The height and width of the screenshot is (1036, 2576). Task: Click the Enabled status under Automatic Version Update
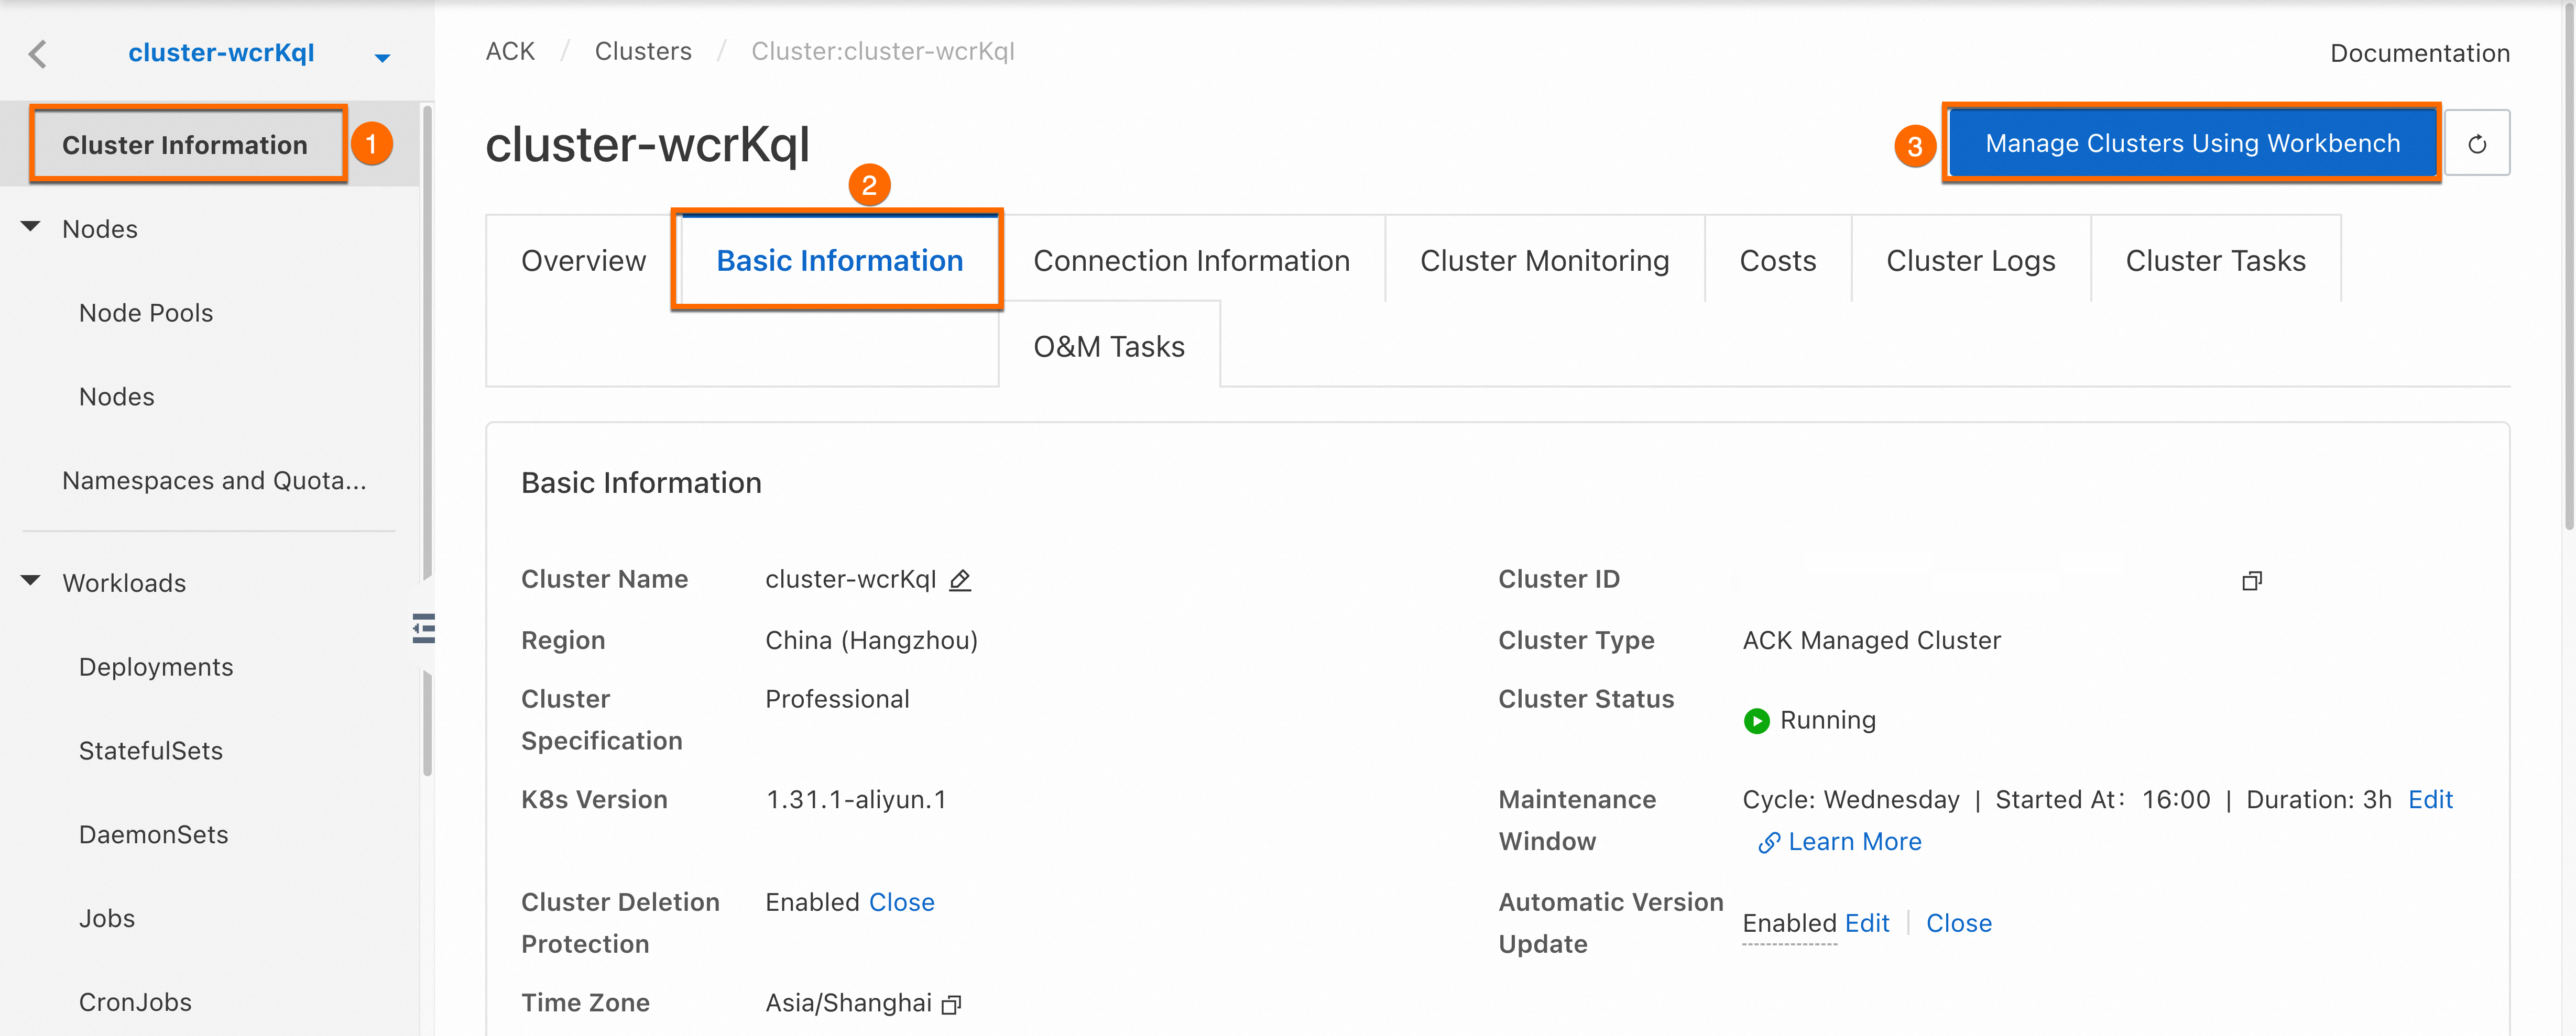click(1790, 924)
